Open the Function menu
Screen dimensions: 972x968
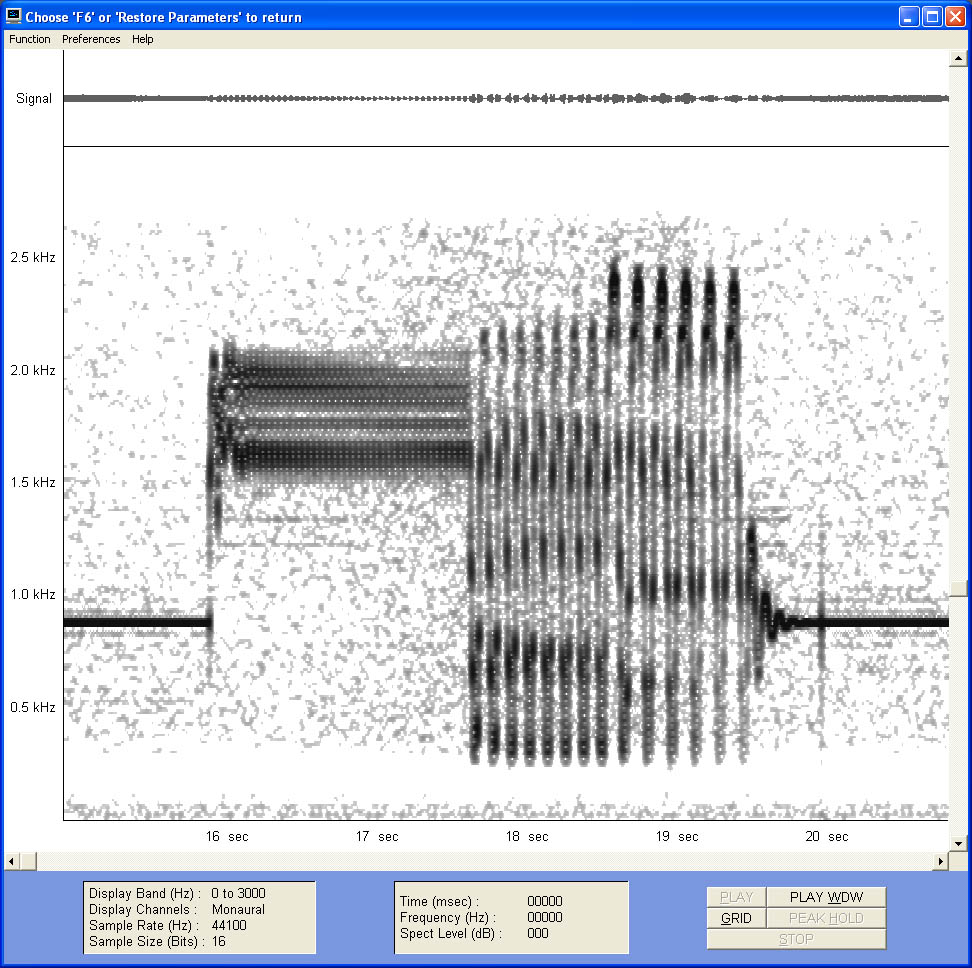point(30,39)
